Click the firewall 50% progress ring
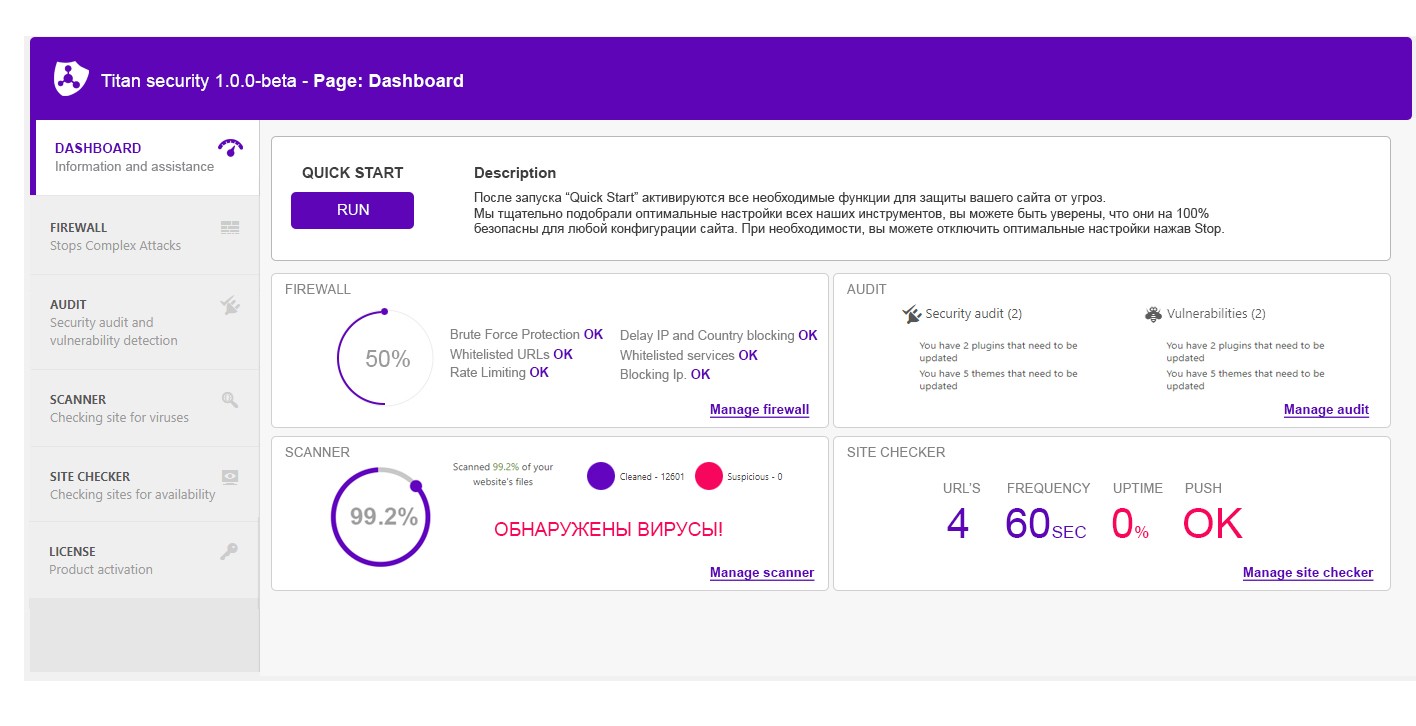Image resolution: width=1416 pixels, height=726 pixels. coord(386,359)
